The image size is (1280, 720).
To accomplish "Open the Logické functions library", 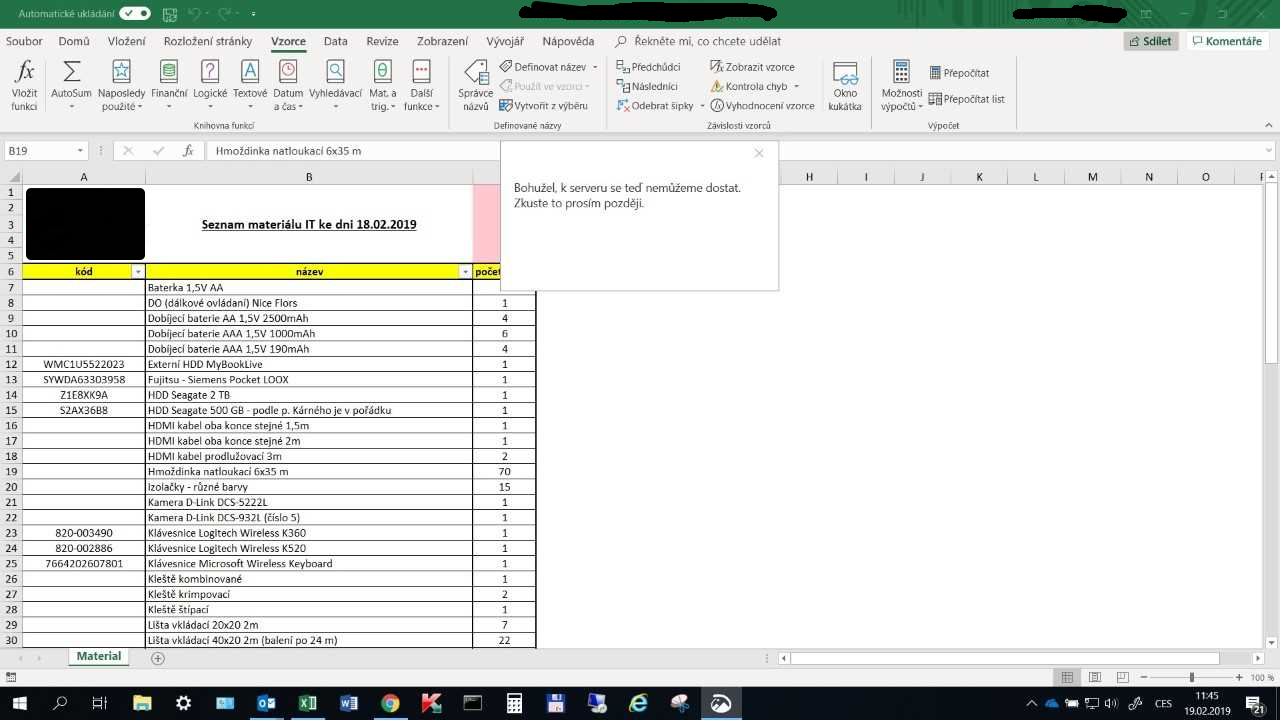I will [x=210, y=85].
